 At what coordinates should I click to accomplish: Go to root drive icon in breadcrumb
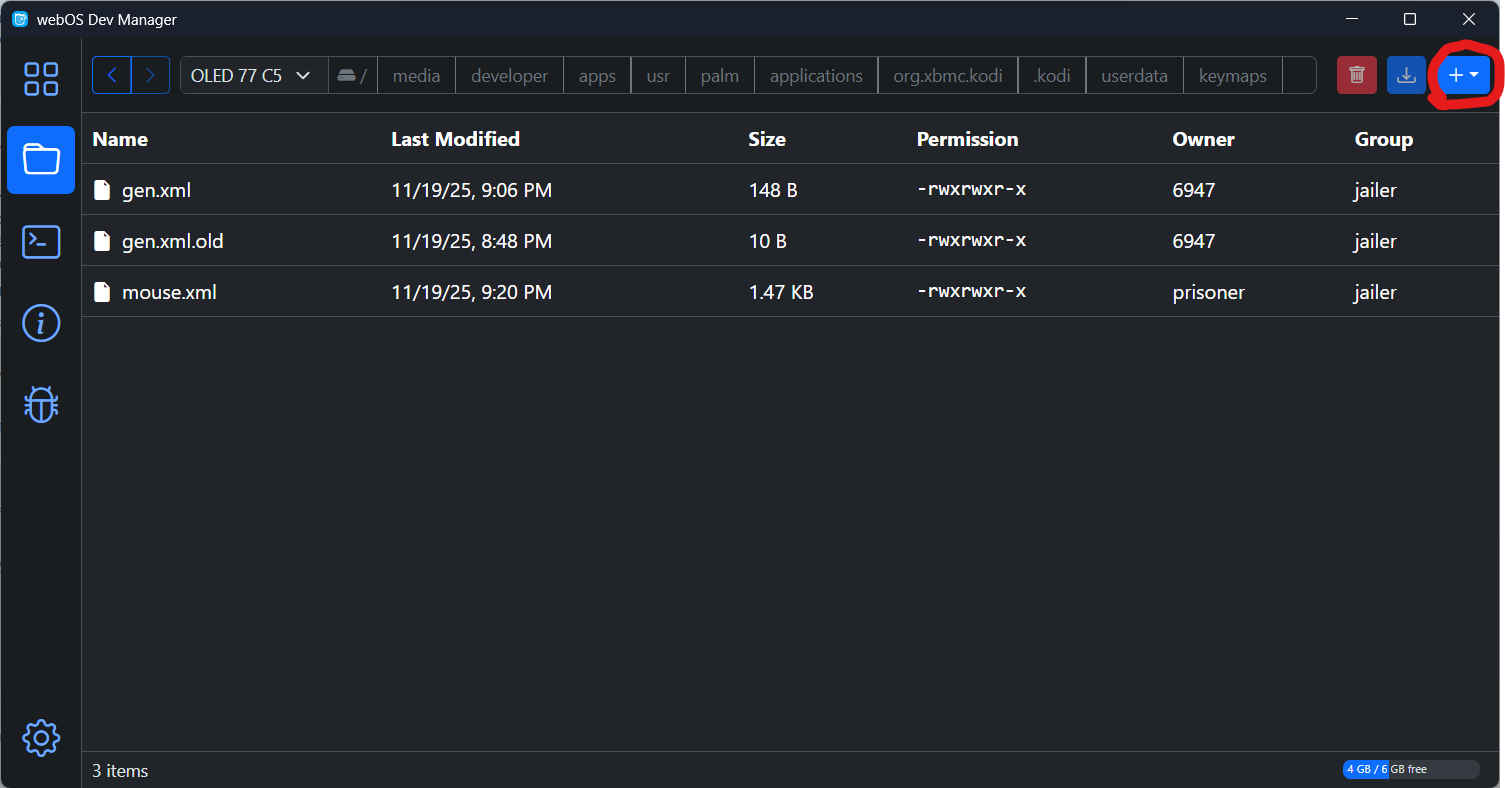click(352, 76)
